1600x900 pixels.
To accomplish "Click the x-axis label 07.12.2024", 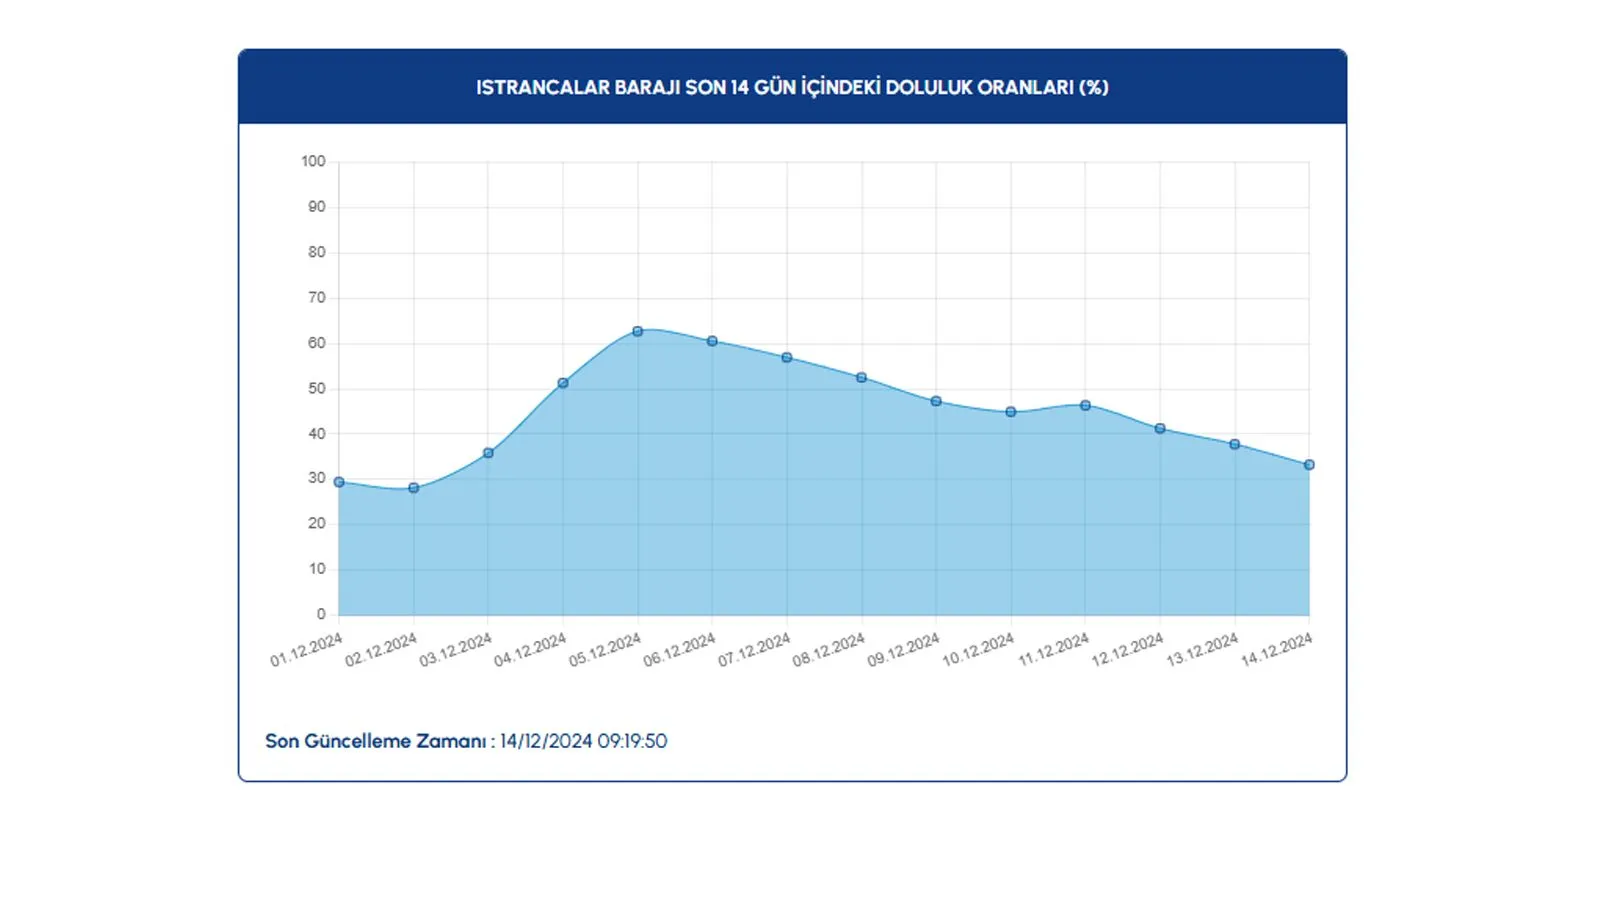I will 754,650.
